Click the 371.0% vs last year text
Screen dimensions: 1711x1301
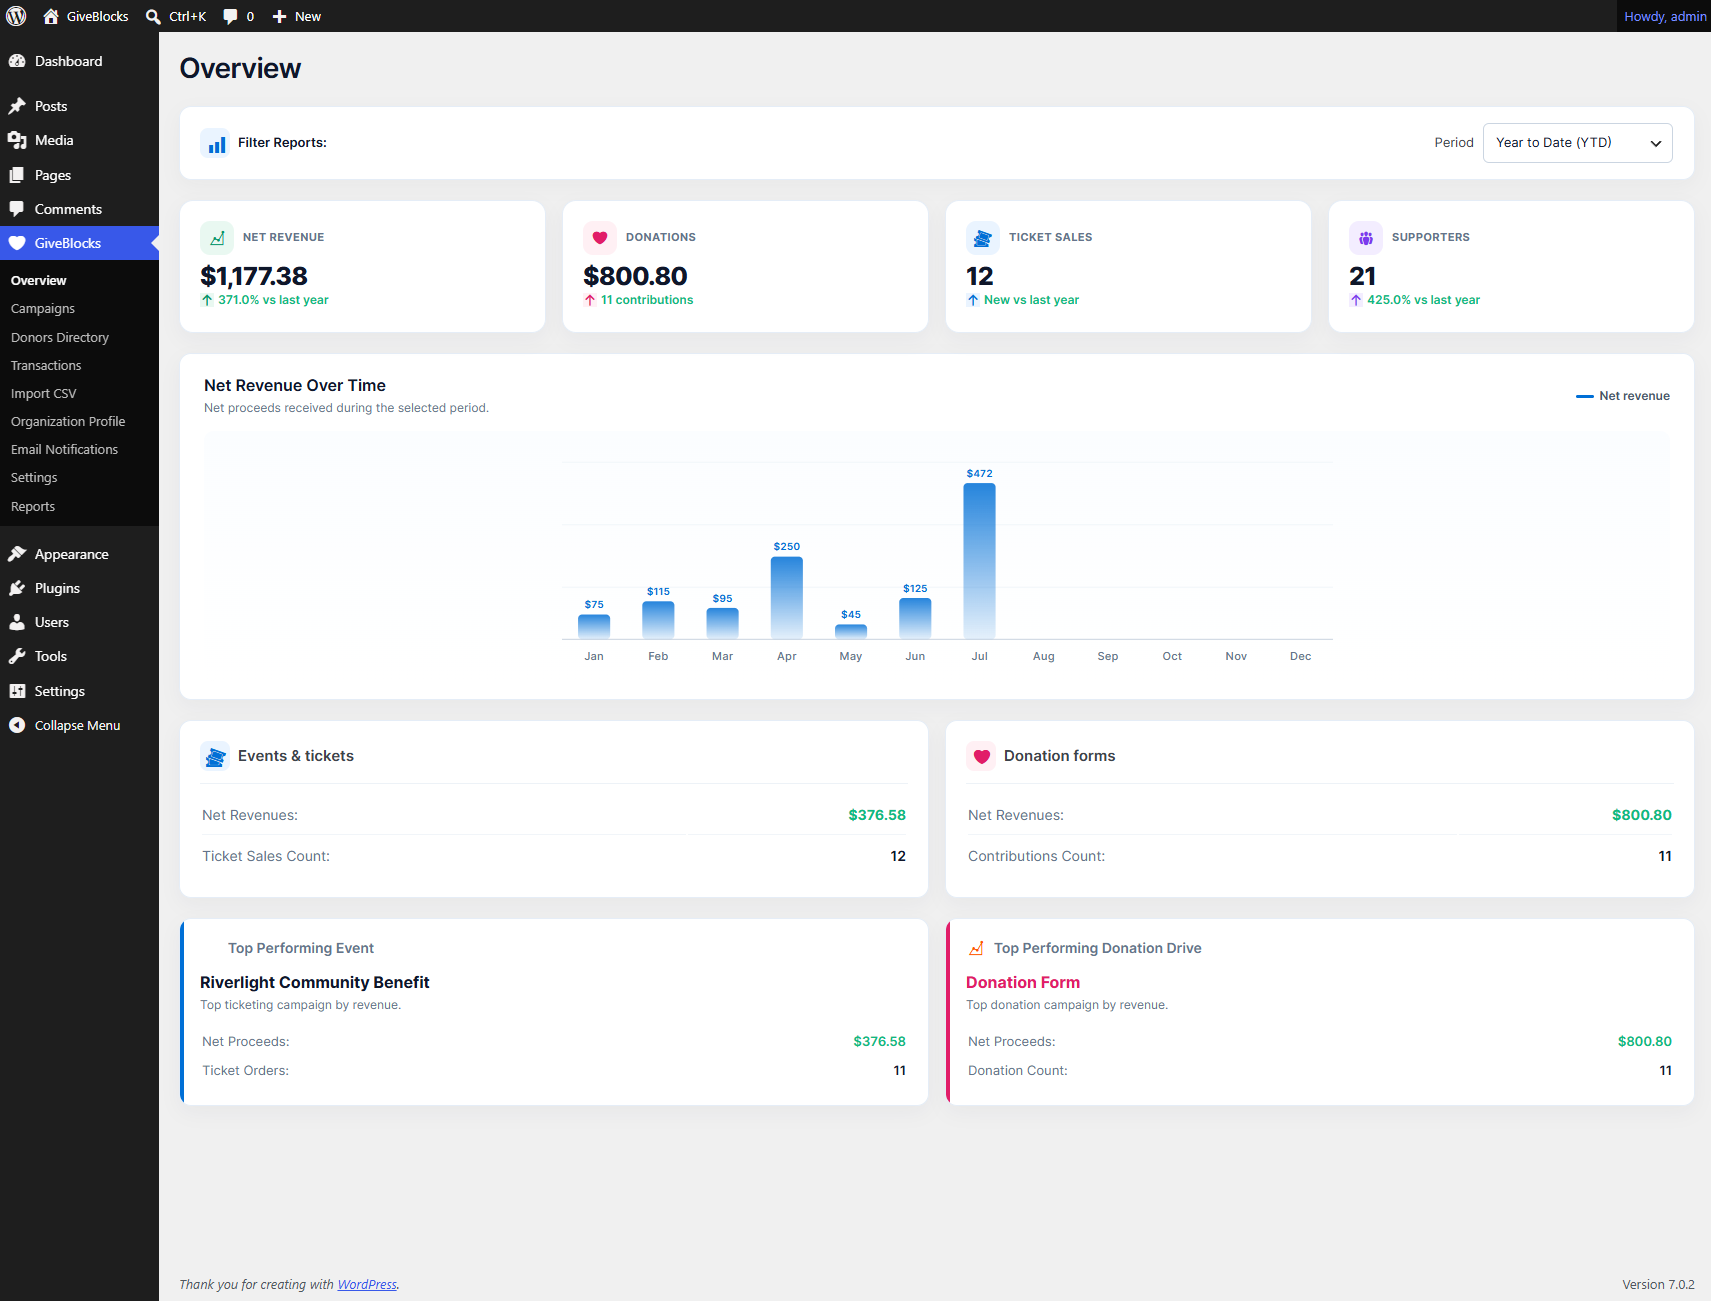pos(273,300)
